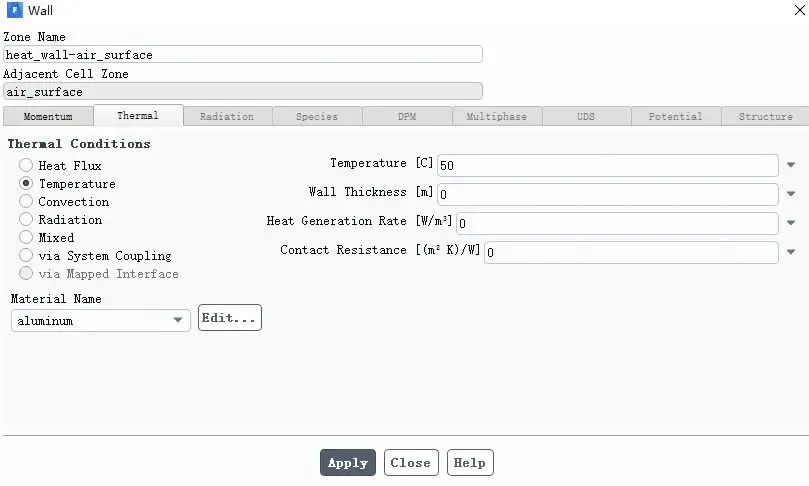The height and width of the screenshot is (486, 809).
Task: Apply the wall boundary settings
Action: click(348, 463)
